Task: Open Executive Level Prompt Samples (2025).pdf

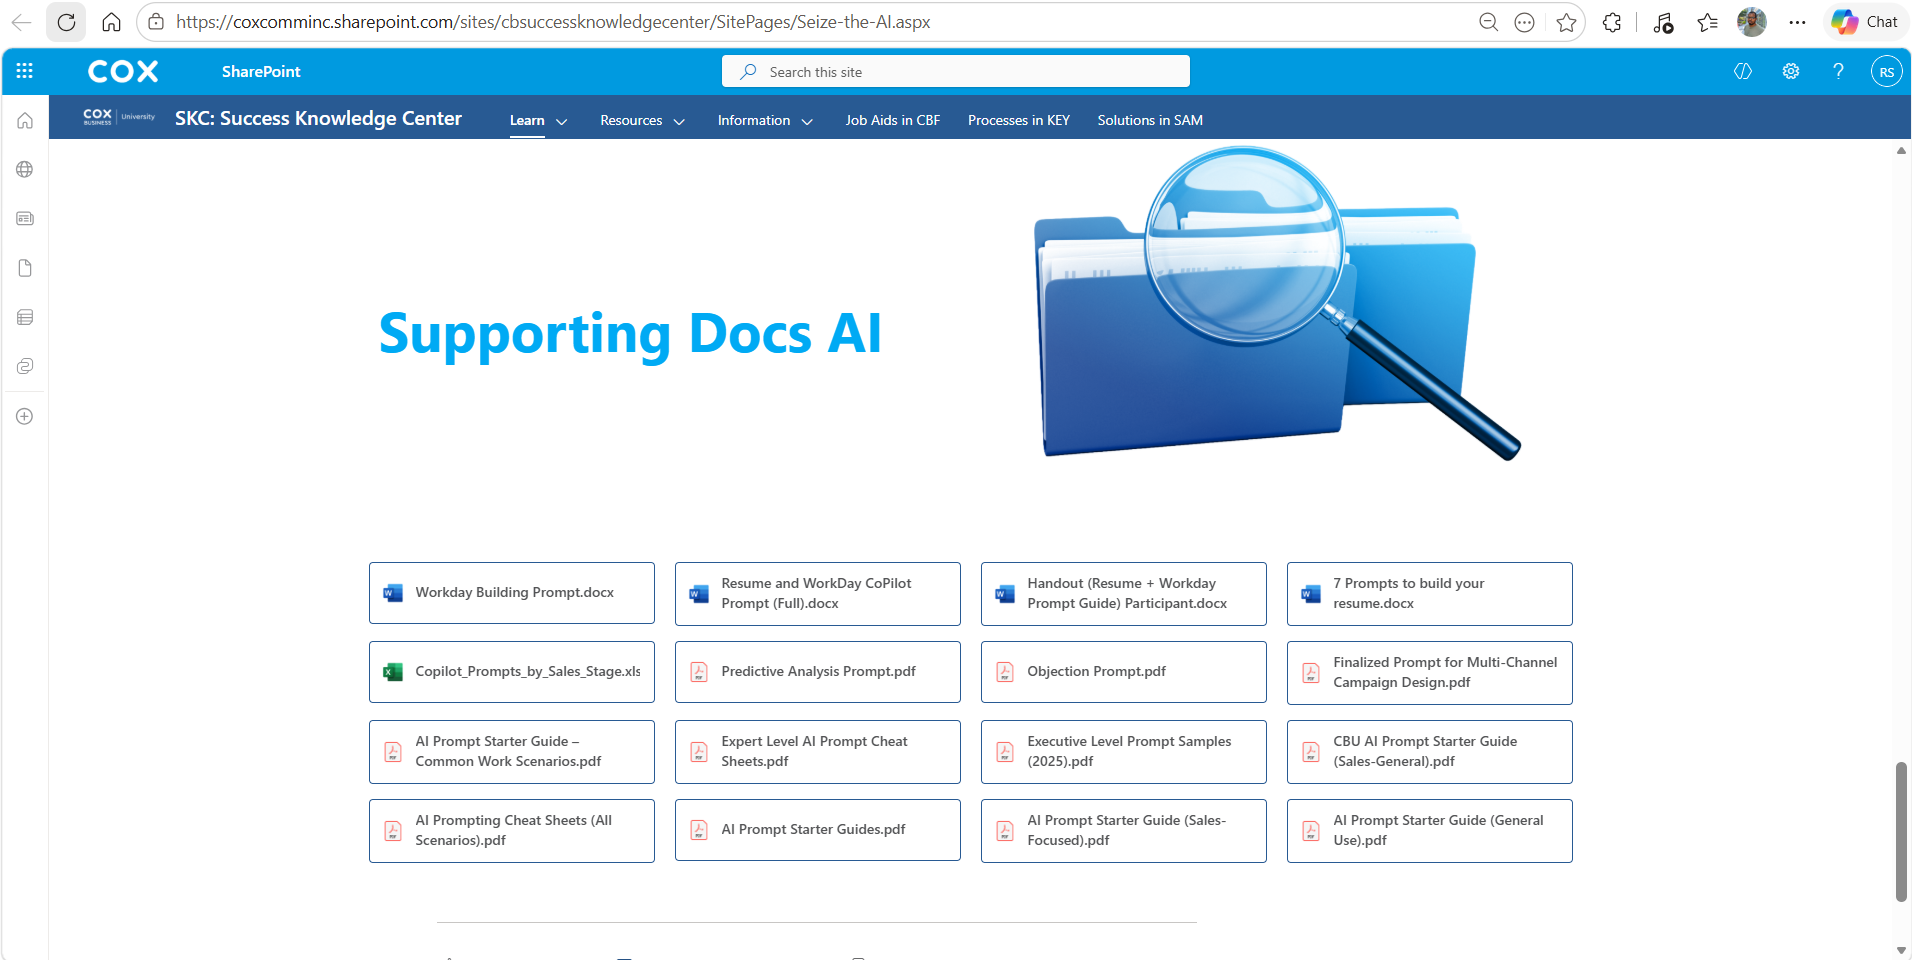Action: point(1124,751)
